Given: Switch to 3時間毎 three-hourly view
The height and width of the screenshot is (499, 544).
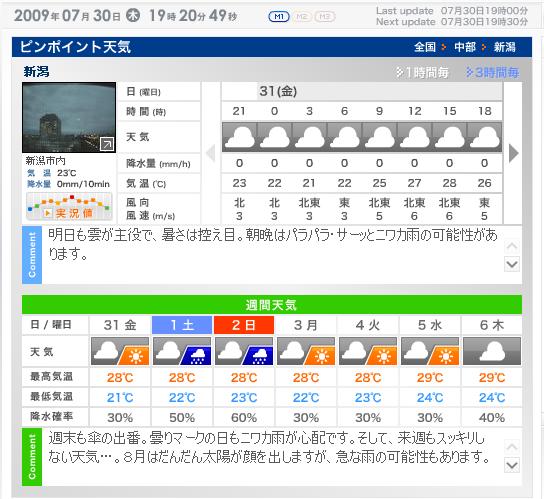Looking at the screenshot, I should (x=492, y=72).
